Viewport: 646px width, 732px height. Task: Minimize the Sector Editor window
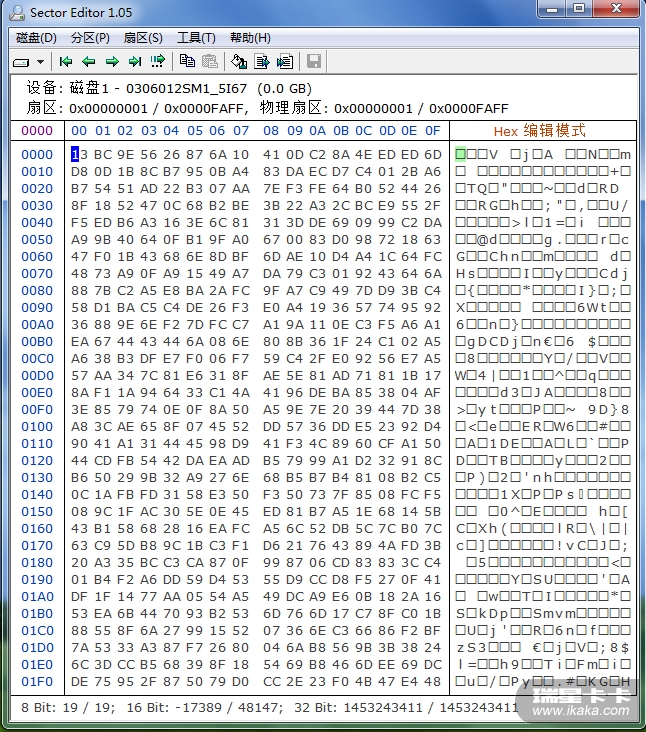pos(552,9)
